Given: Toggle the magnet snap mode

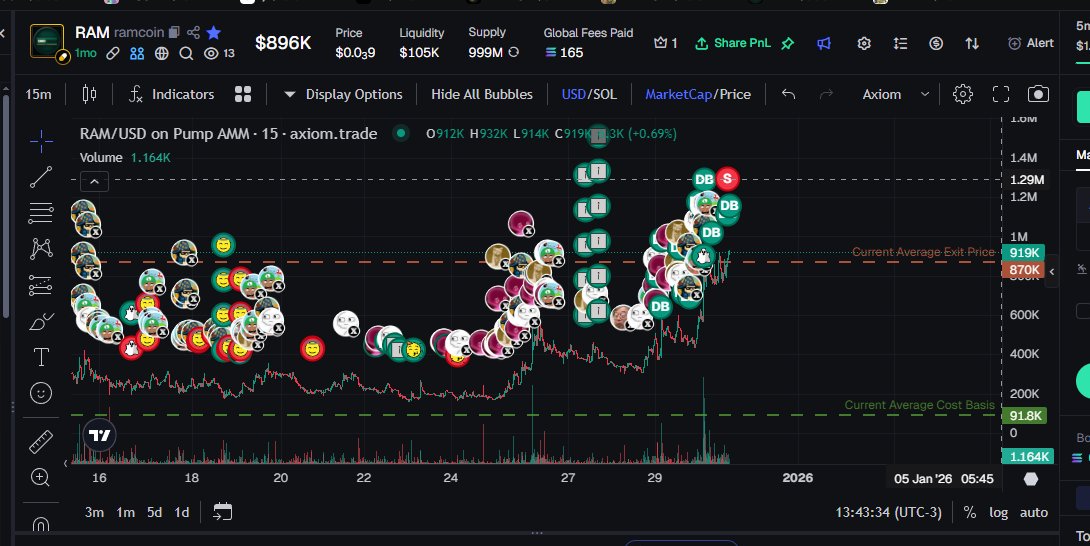Looking at the screenshot, I should 41,525.
